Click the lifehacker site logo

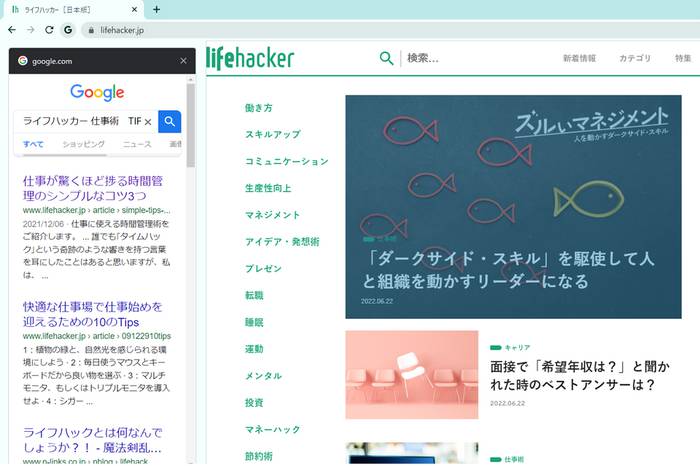250,58
